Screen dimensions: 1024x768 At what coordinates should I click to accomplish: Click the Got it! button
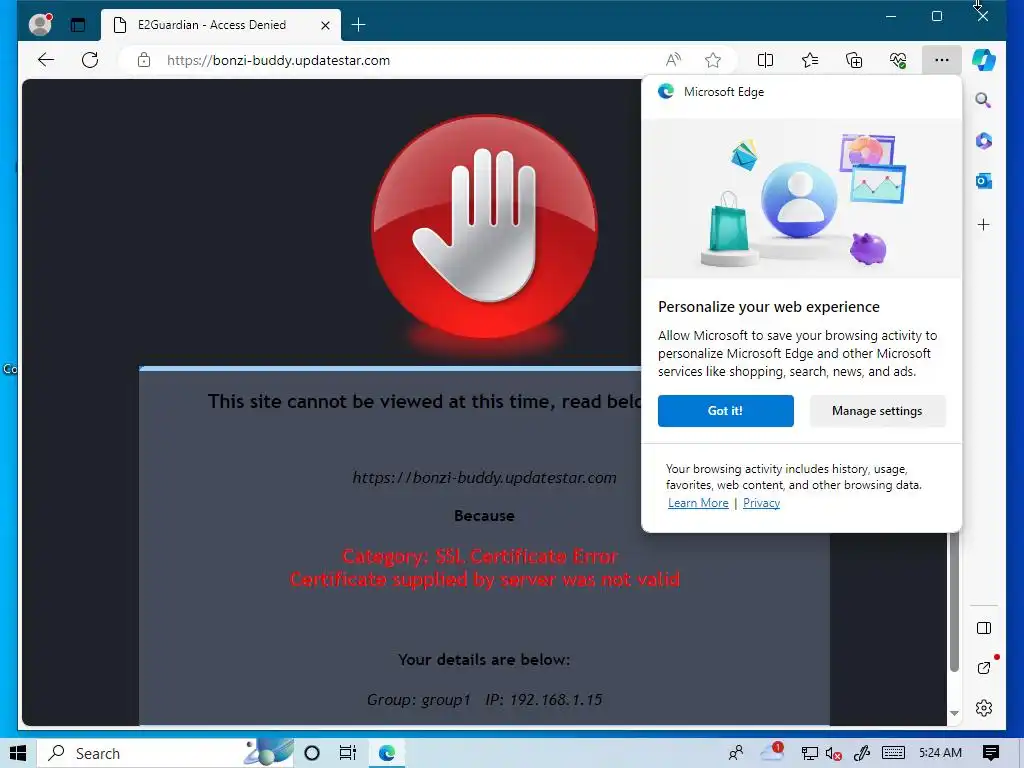pyautogui.click(x=726, y=411)
